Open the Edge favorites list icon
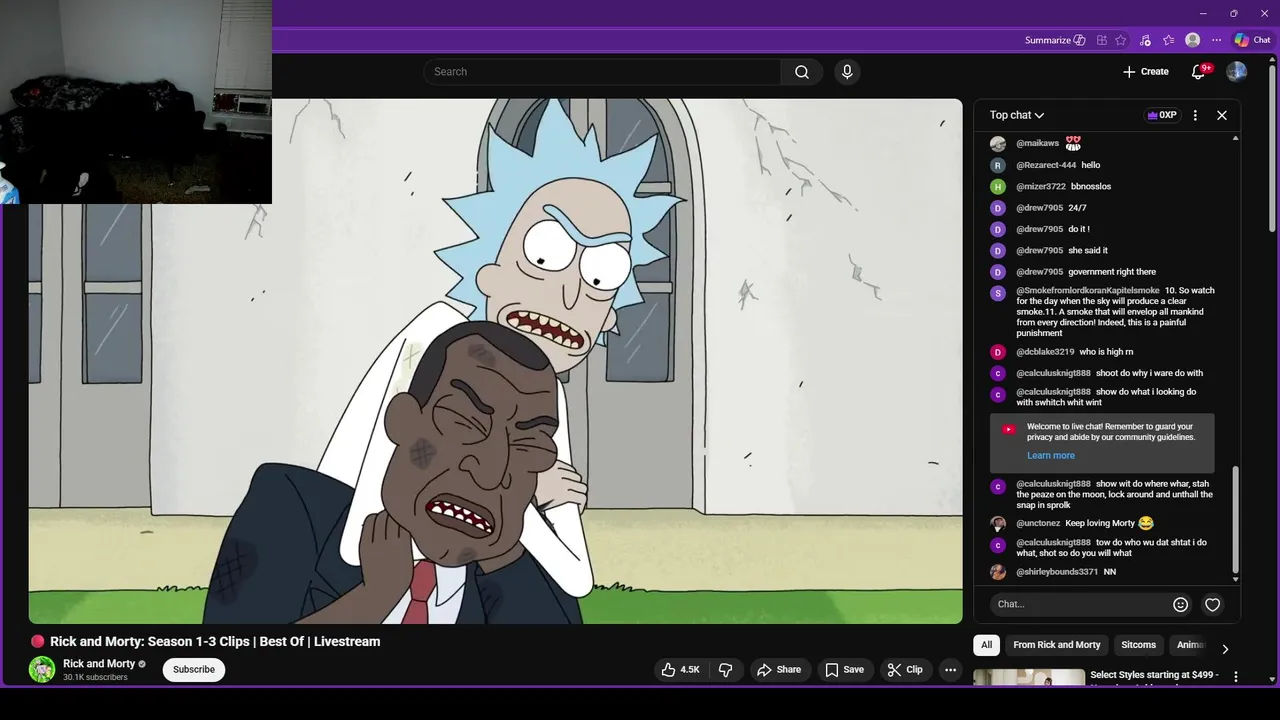 click(1168, 40)
